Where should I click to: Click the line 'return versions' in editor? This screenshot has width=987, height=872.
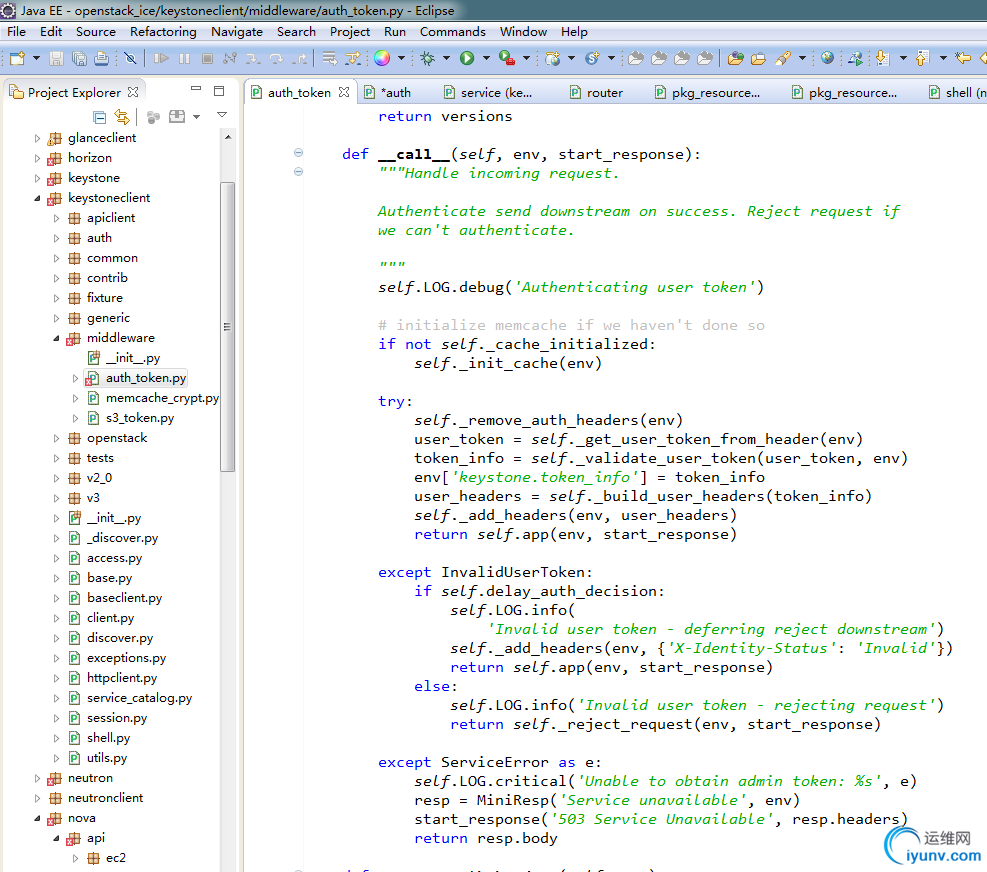(445, 116)
